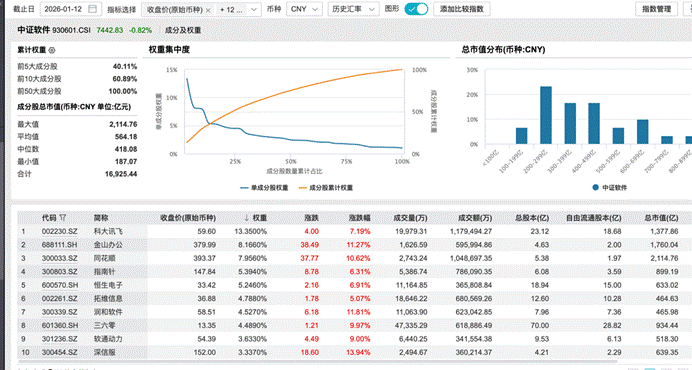Screen dimensions: 692x370
Task: Open stock code link 002230.SZ
Action: [60, 231]
